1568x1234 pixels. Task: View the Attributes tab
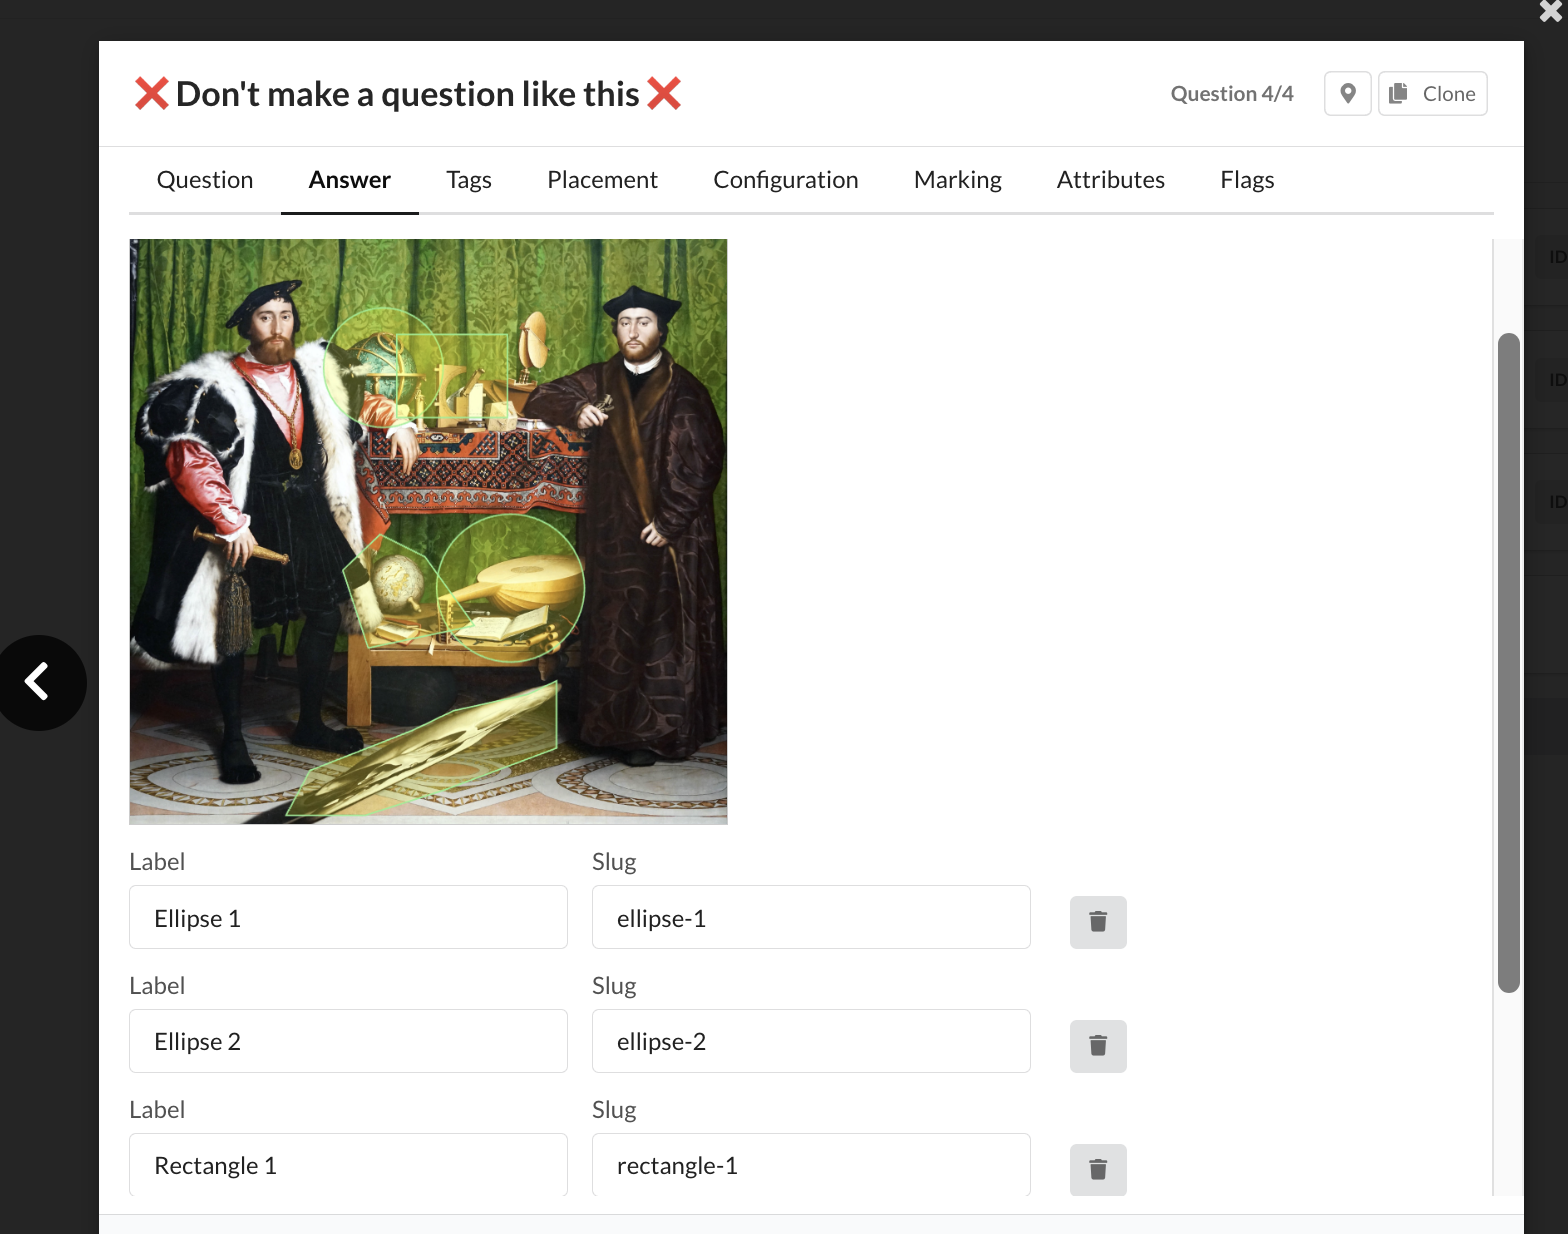click(x=1110, y=180)
